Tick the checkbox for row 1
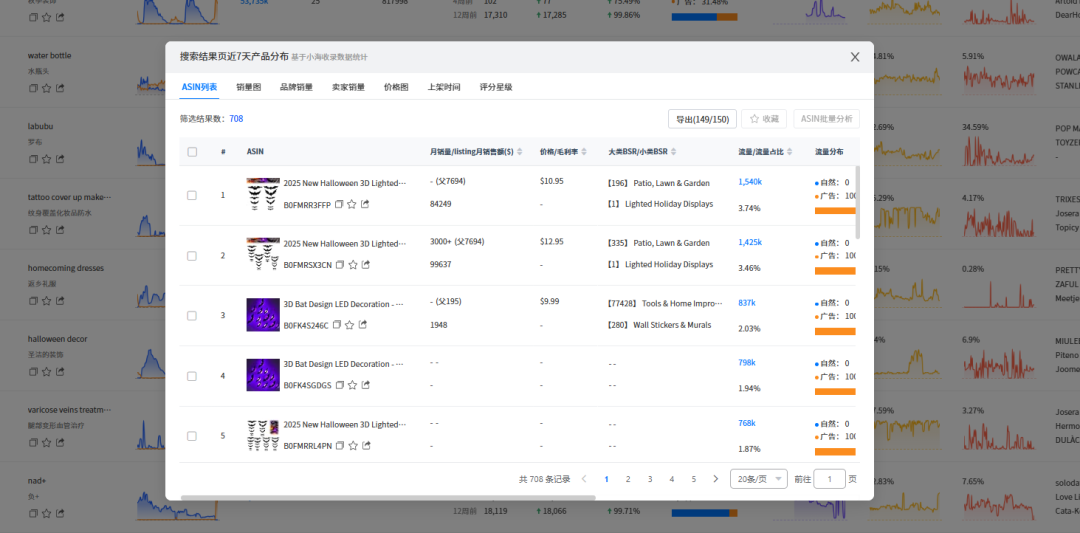This screenshot has width=1080, height=533. coord(192,195)
